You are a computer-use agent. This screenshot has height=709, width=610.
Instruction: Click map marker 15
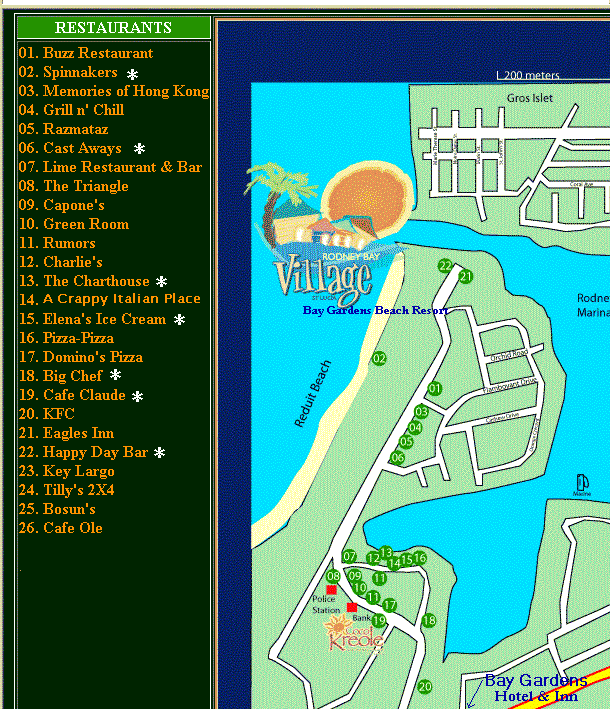407,560
